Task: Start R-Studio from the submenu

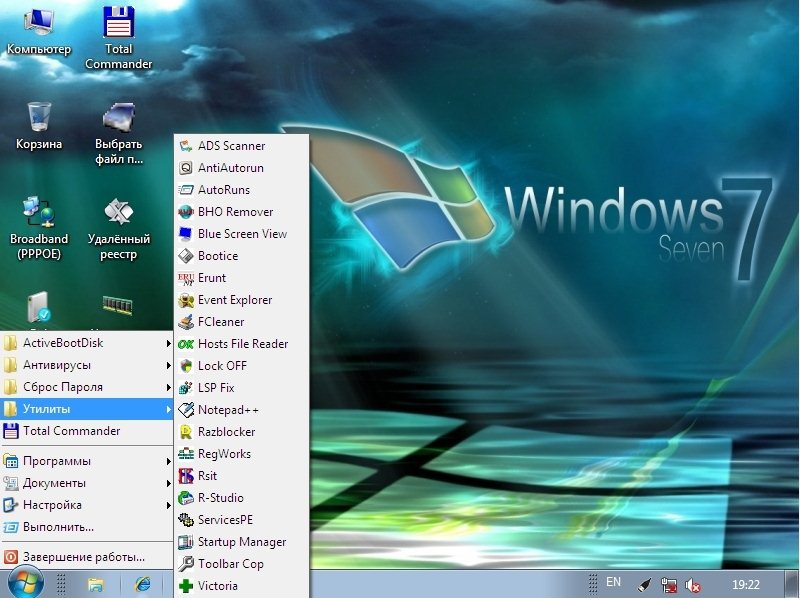Action: pos(220,498)
